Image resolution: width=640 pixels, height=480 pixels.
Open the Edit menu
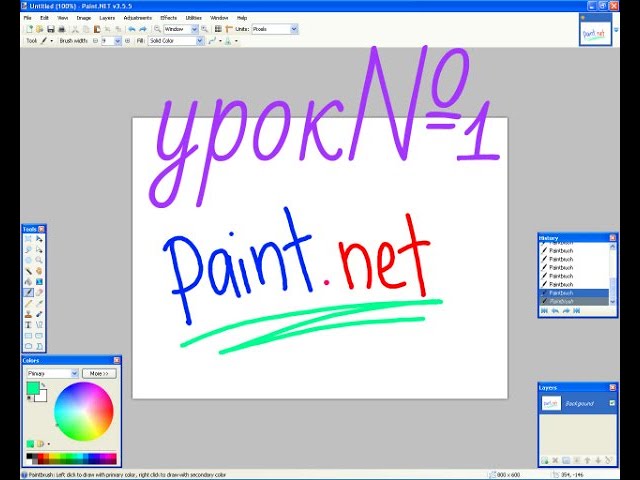[x=44, y=18]
